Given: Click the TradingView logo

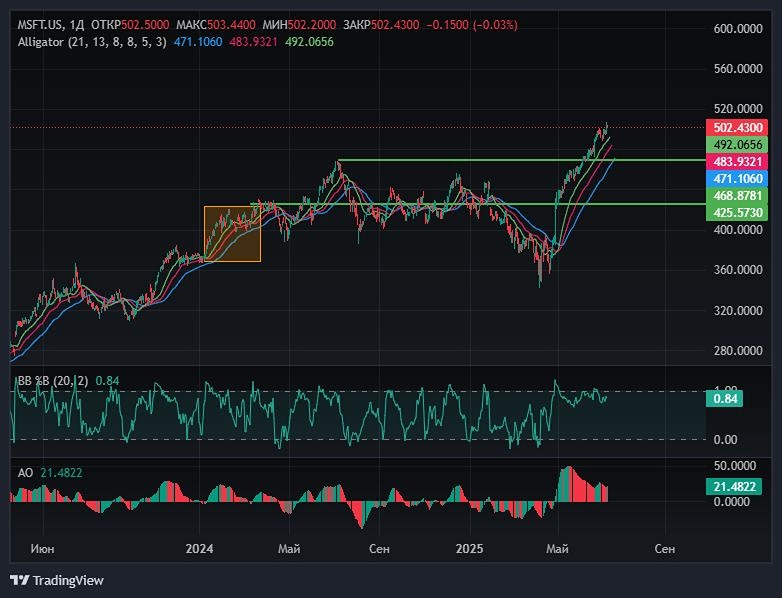Looking at the screenshot, I should click(x=57, y=580).
